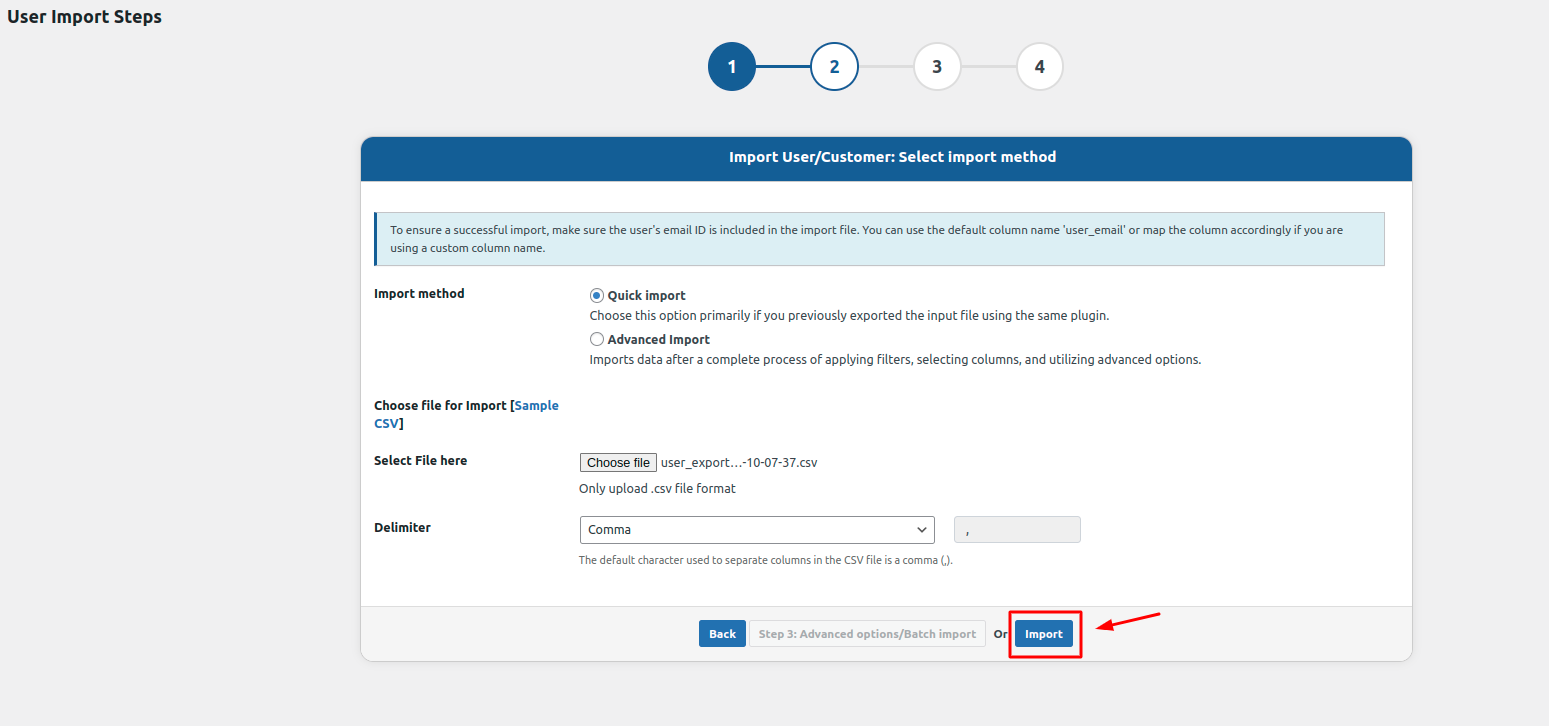Click step 1 circle in progress indicator
The width and height of the screenshot is (1549, 726).
click(731, 67)
